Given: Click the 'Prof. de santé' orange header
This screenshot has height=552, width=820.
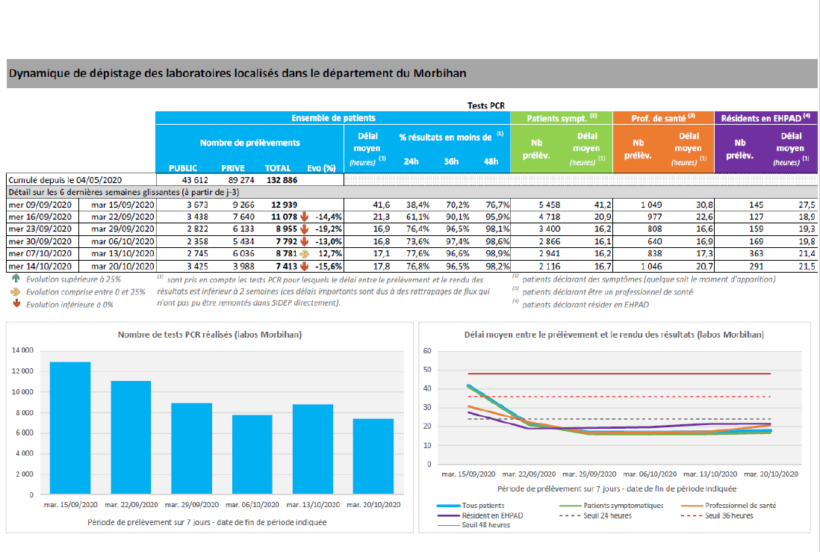Looking at the screenshot, I should point(663,118).
